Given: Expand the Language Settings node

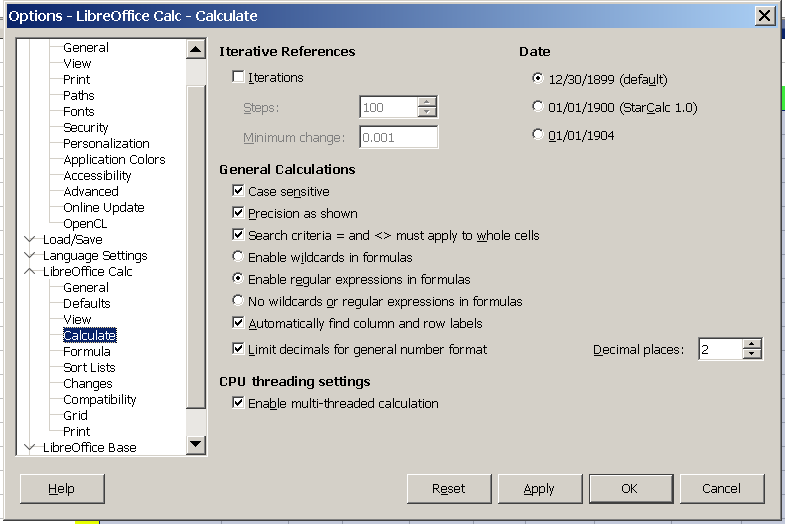Looking at the screenshot, I should pyautogui.click(x=30, y=255).
